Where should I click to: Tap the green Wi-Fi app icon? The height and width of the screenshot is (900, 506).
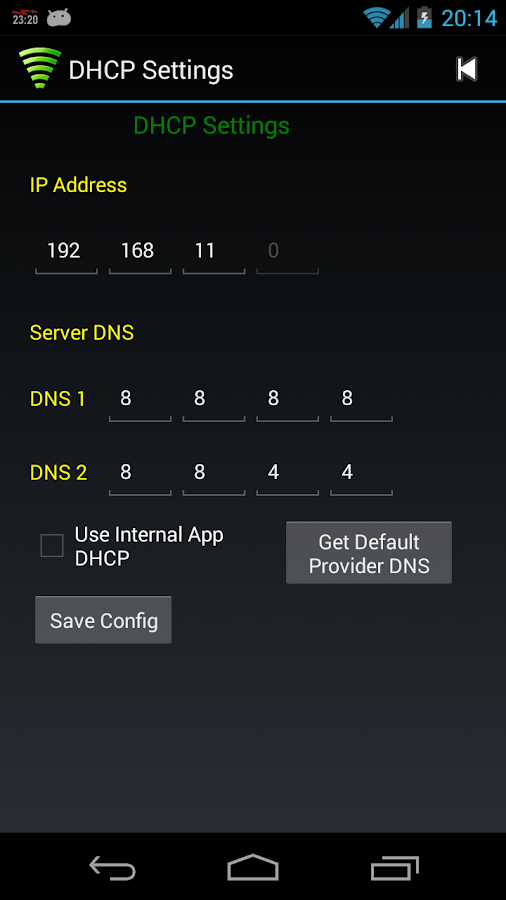40,68
